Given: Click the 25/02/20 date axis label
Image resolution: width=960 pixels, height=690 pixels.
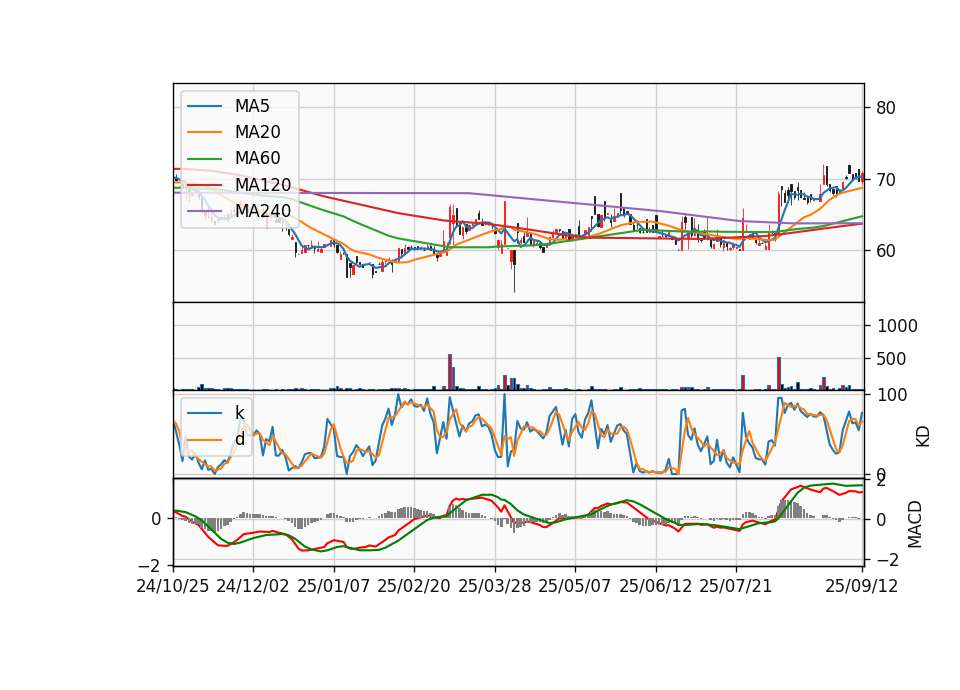Looking at the screenshot, I should click(414, 586).
